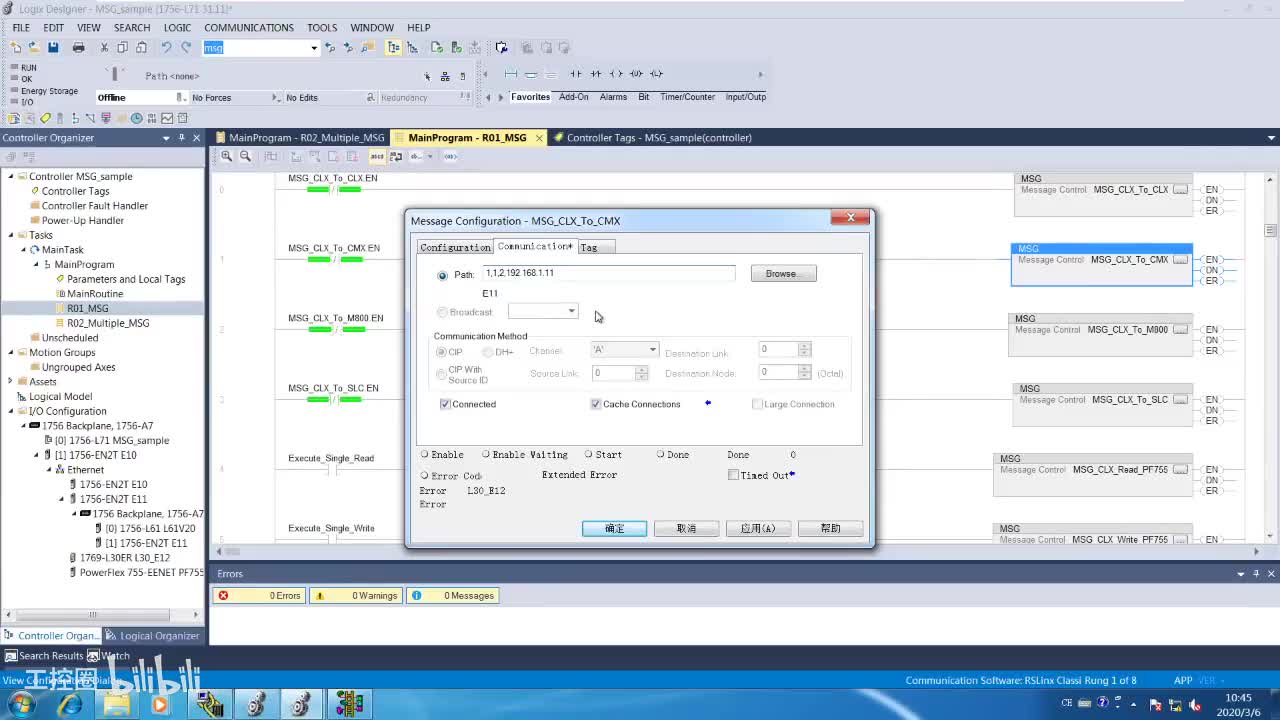Expand the Assets tree node
This screenshot has height=720, width=1280.
(11, 381)
